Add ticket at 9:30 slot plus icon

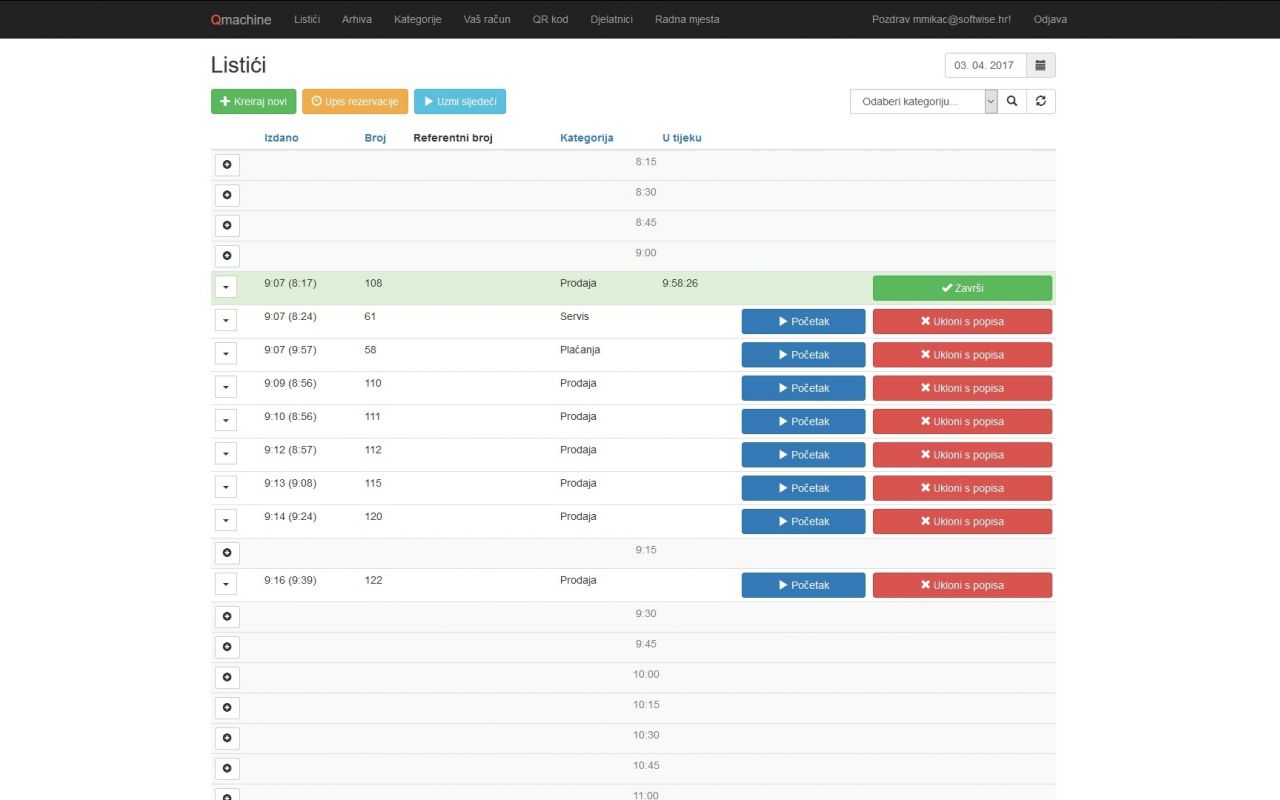227,617
